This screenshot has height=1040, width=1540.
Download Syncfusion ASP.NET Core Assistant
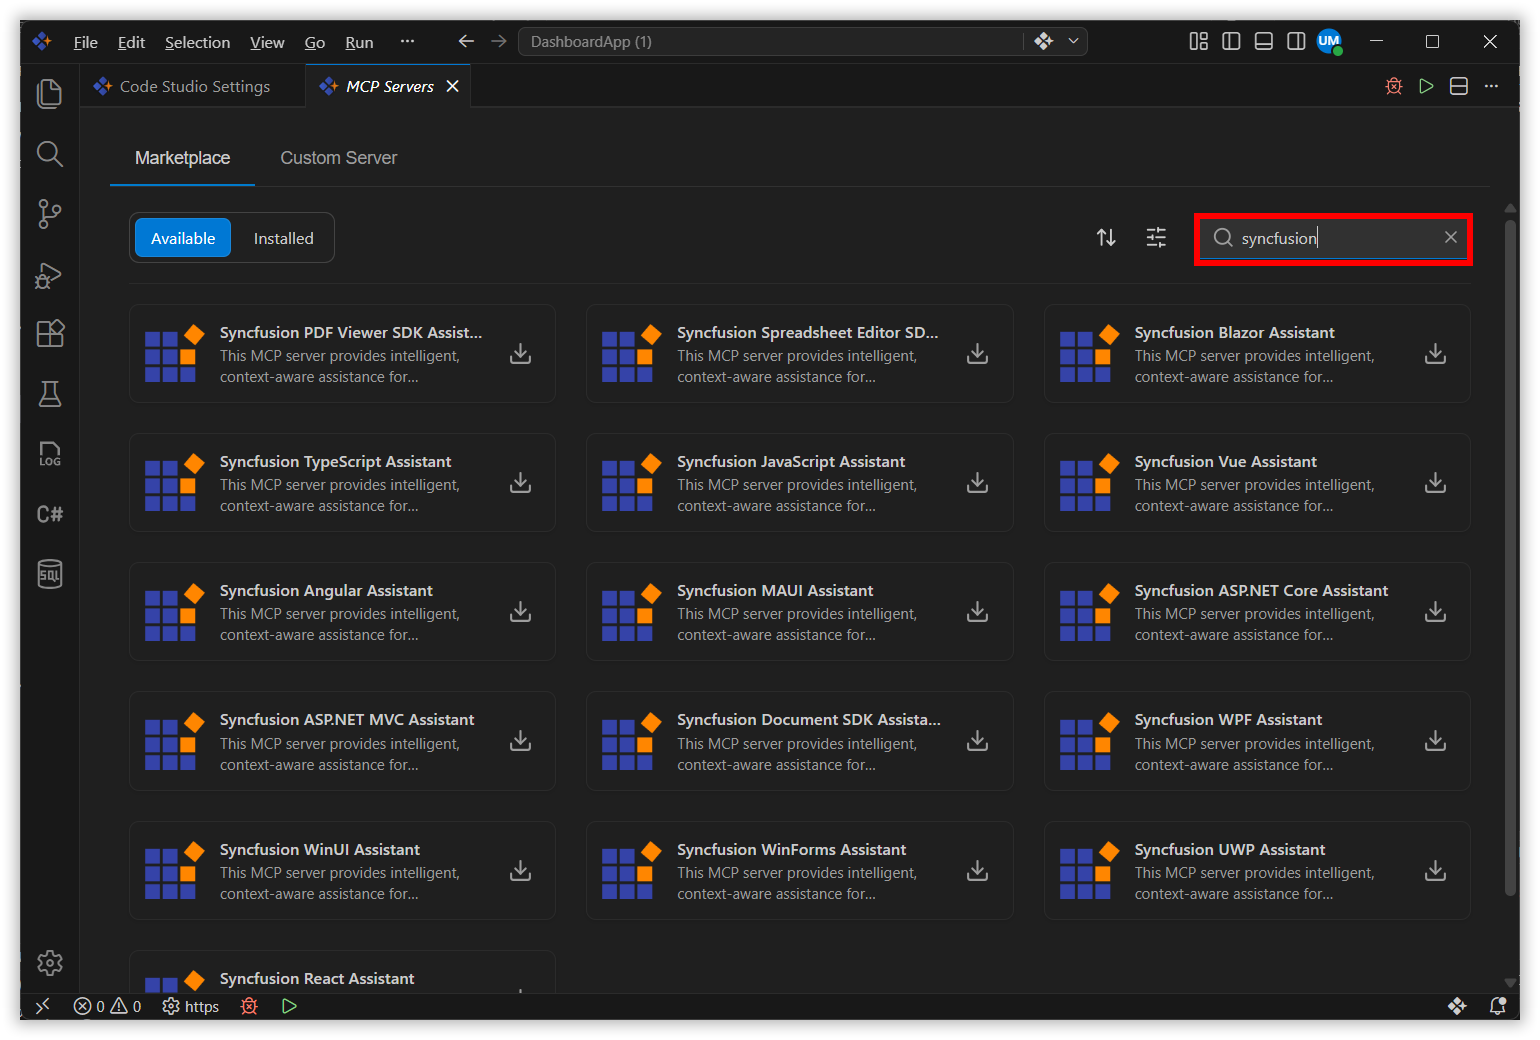(x=1436, y=612)
